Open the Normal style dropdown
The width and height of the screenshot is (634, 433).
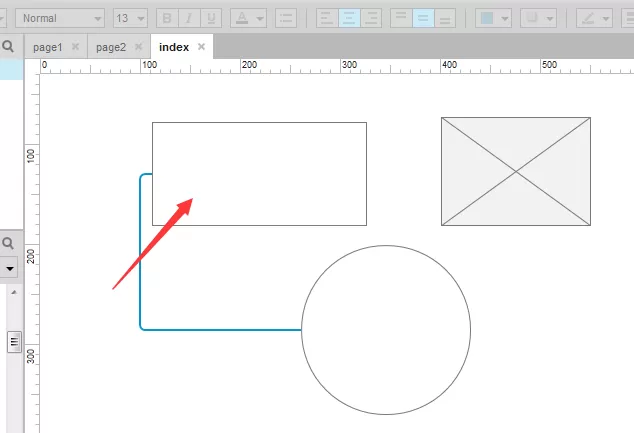tap(60, 18)
